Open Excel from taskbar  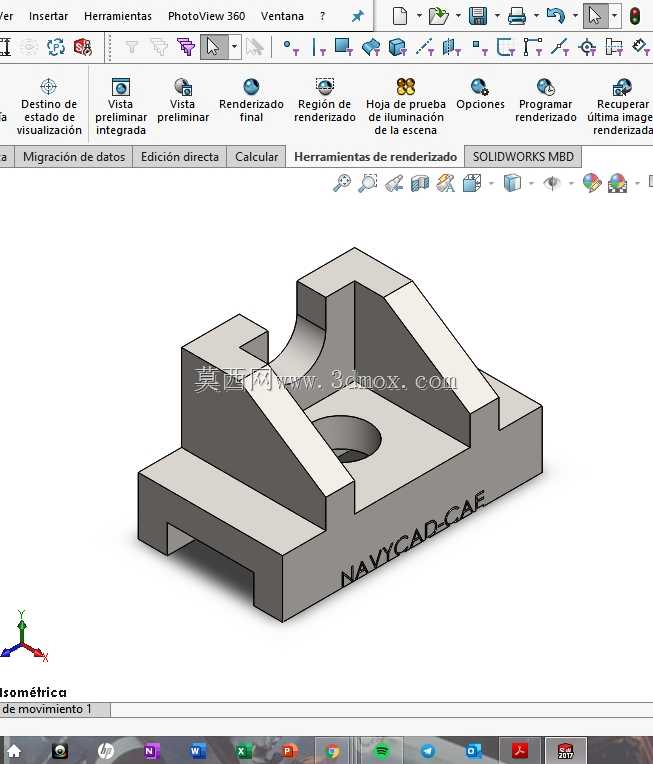pyautogui.click(x=242, y=751)
